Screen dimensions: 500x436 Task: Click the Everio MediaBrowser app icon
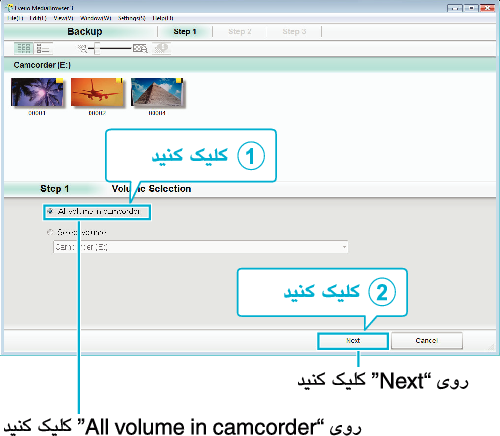tap(9, 7)
